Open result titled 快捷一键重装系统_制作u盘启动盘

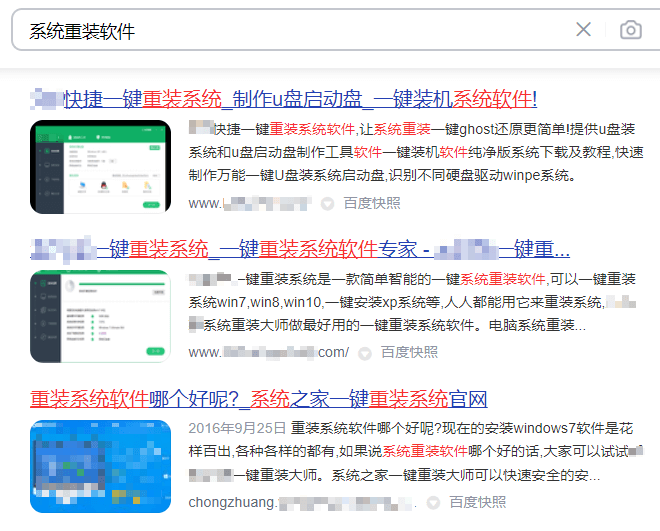tap(284, 100)
